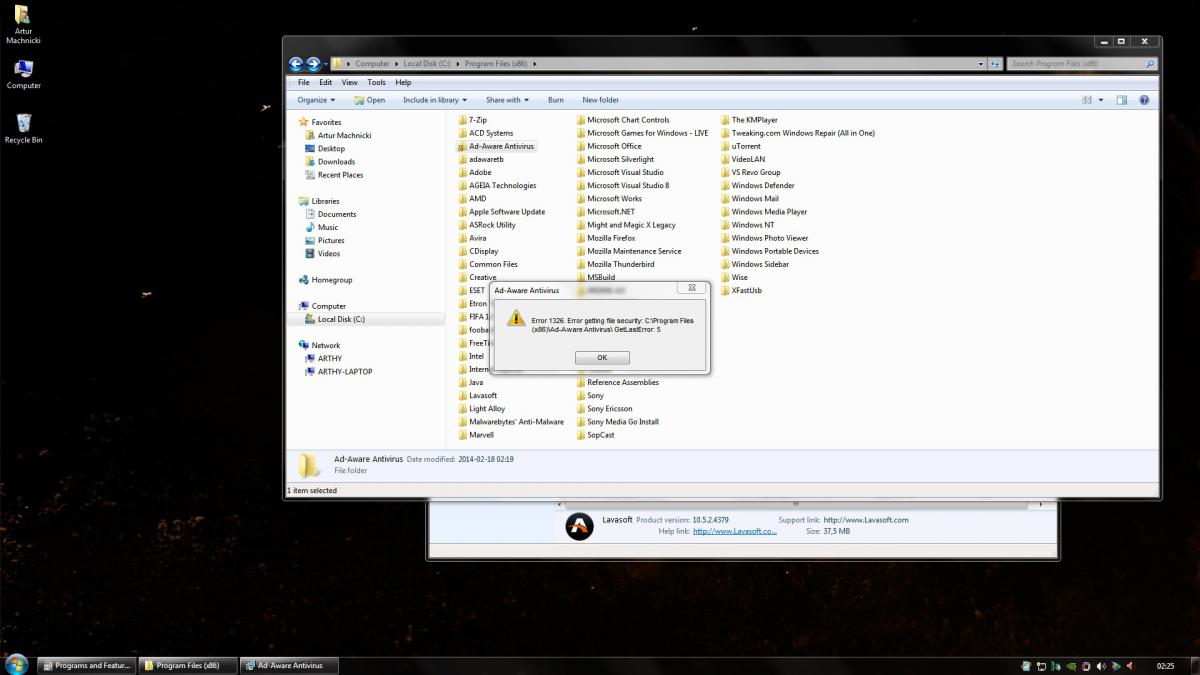The width and height of the screenshot is (1200, 675).
Task: Close the Ad-Aware Antivirus error dialog
Action: [x=692, y=288]
